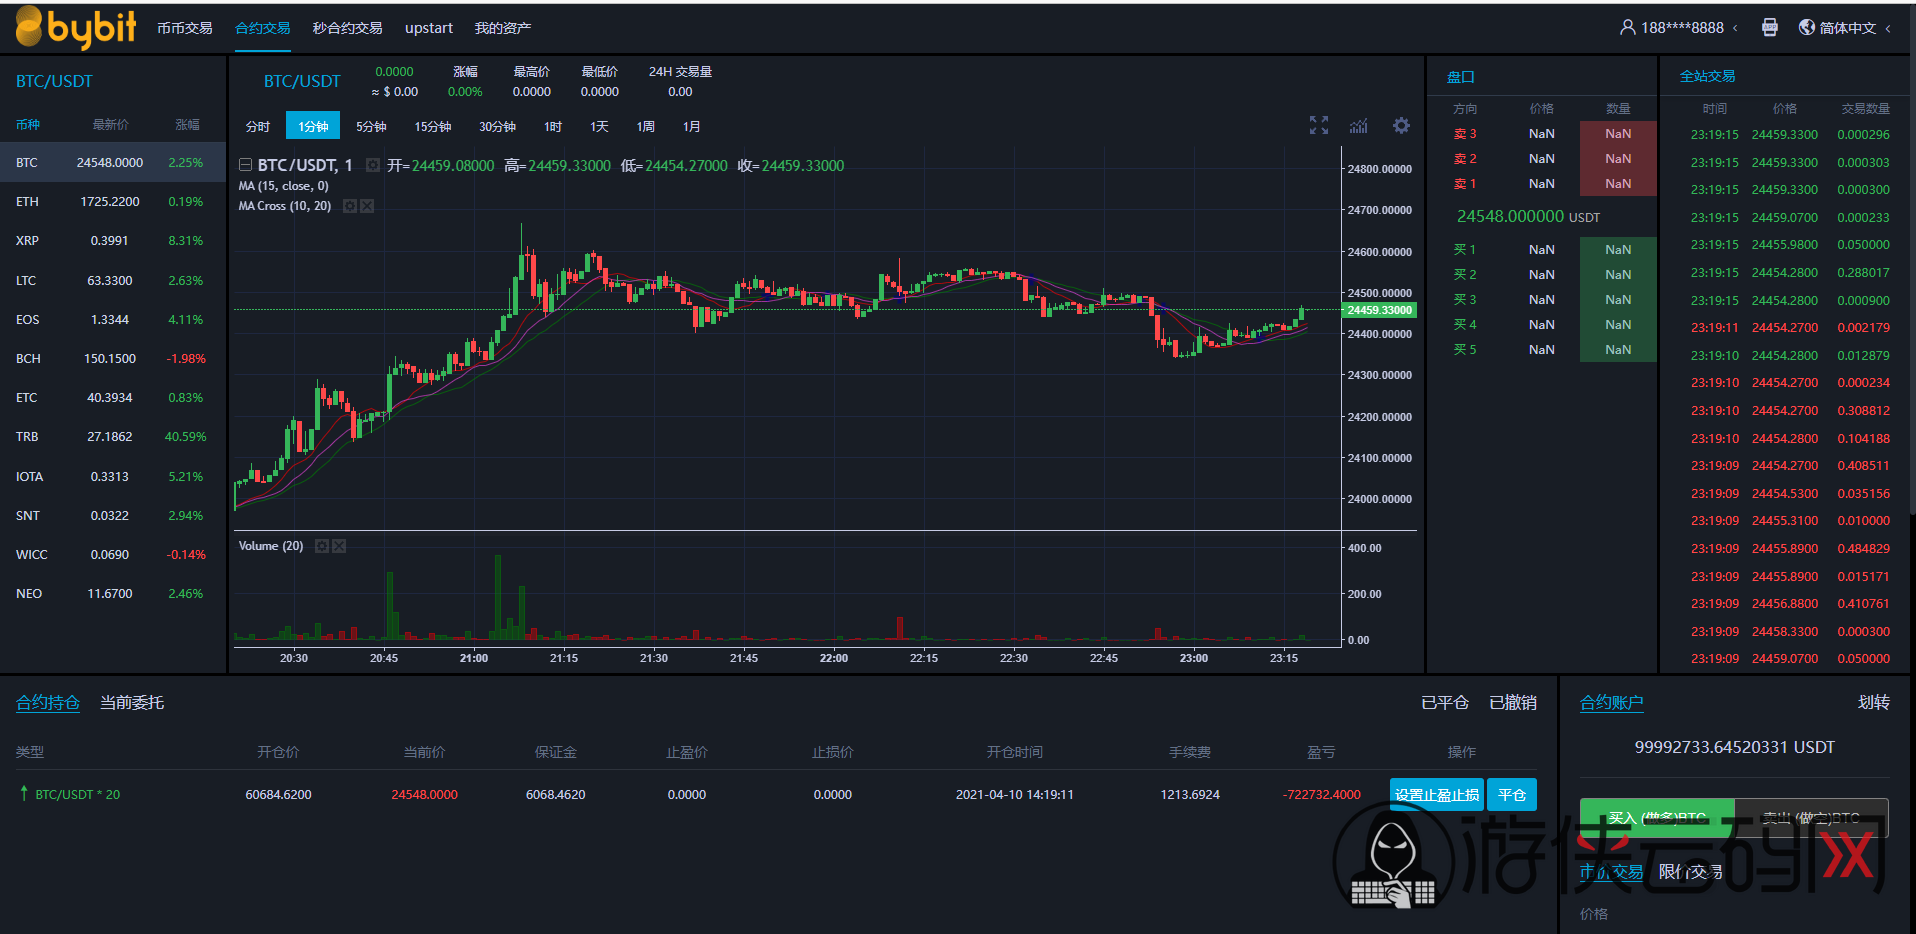Viewport: 1916px width, 934px height.
Task: Click the 买 1 order book row
Action: click(x=1542, y=250)
